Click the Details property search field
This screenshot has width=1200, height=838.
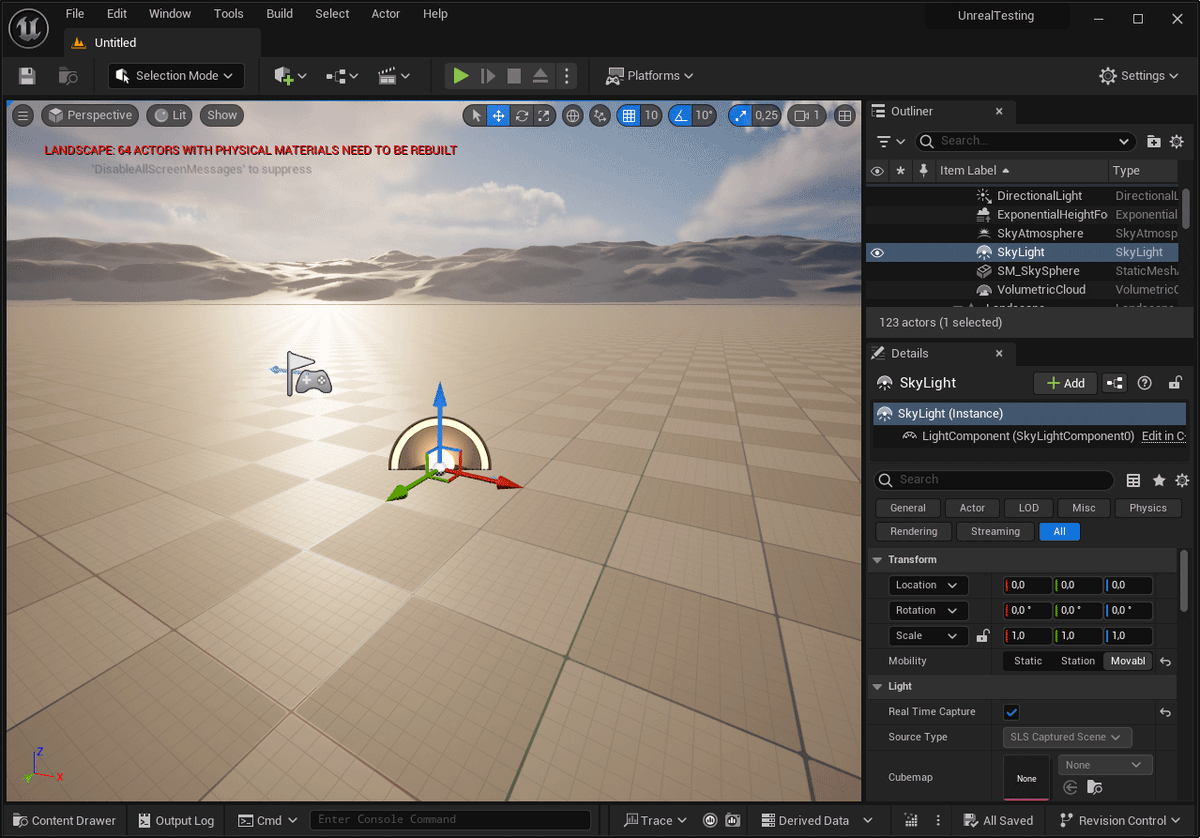(994, 480)
